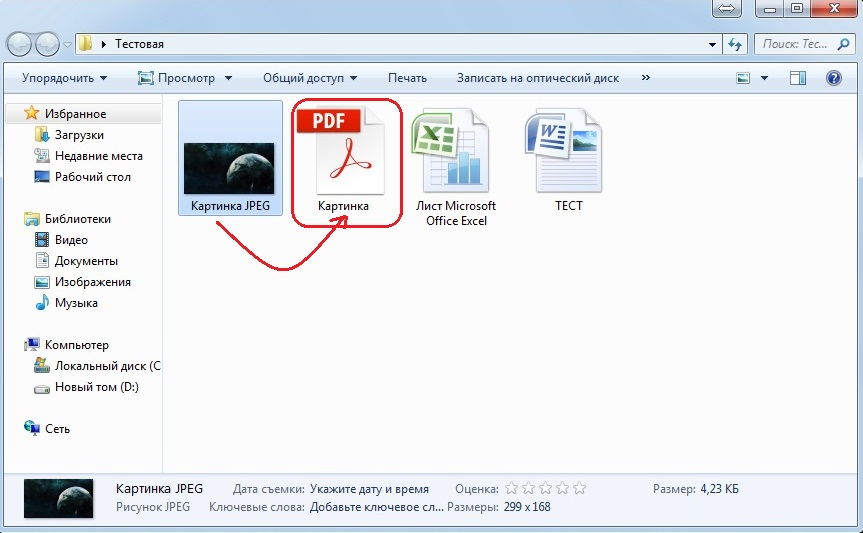Click the Избранное star icon
The height and width of the screenshot is (533, 863).
click(31, 113)
